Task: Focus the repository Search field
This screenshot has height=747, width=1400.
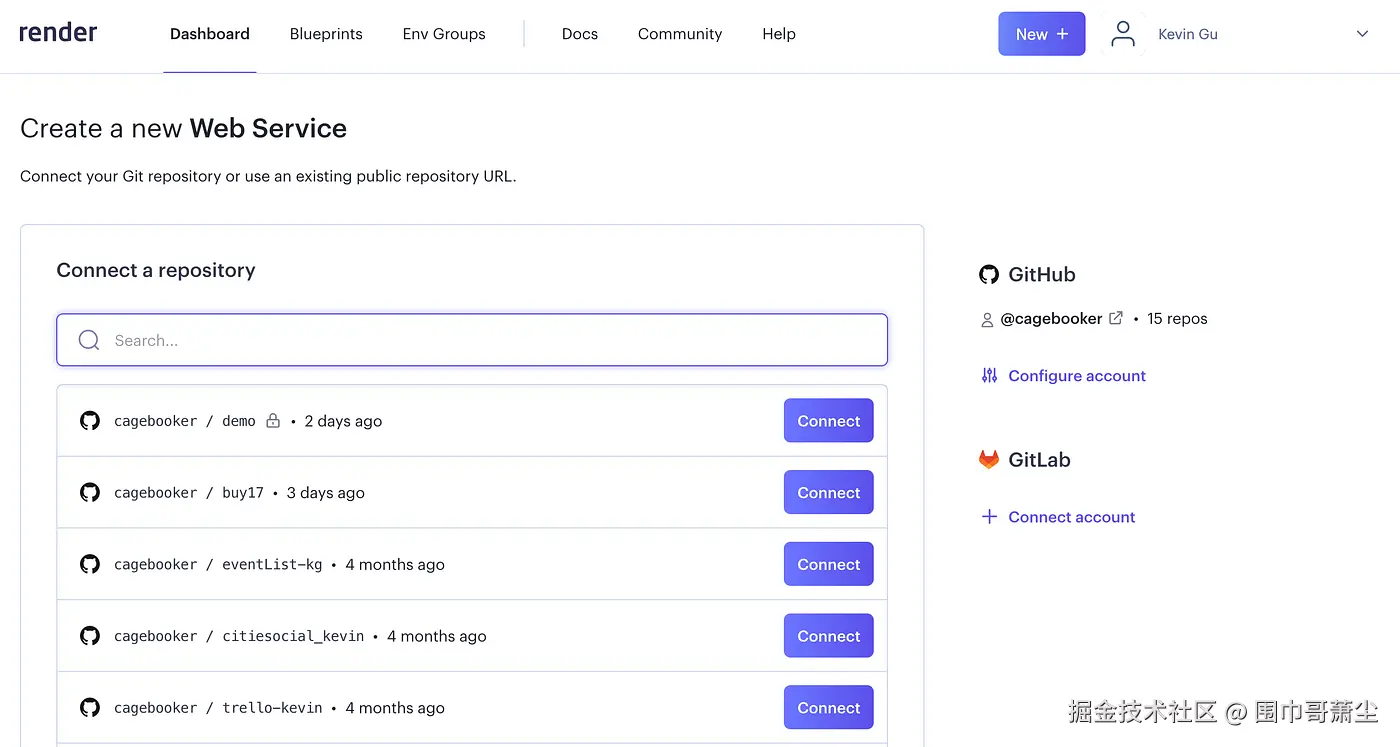Action: 472,340
